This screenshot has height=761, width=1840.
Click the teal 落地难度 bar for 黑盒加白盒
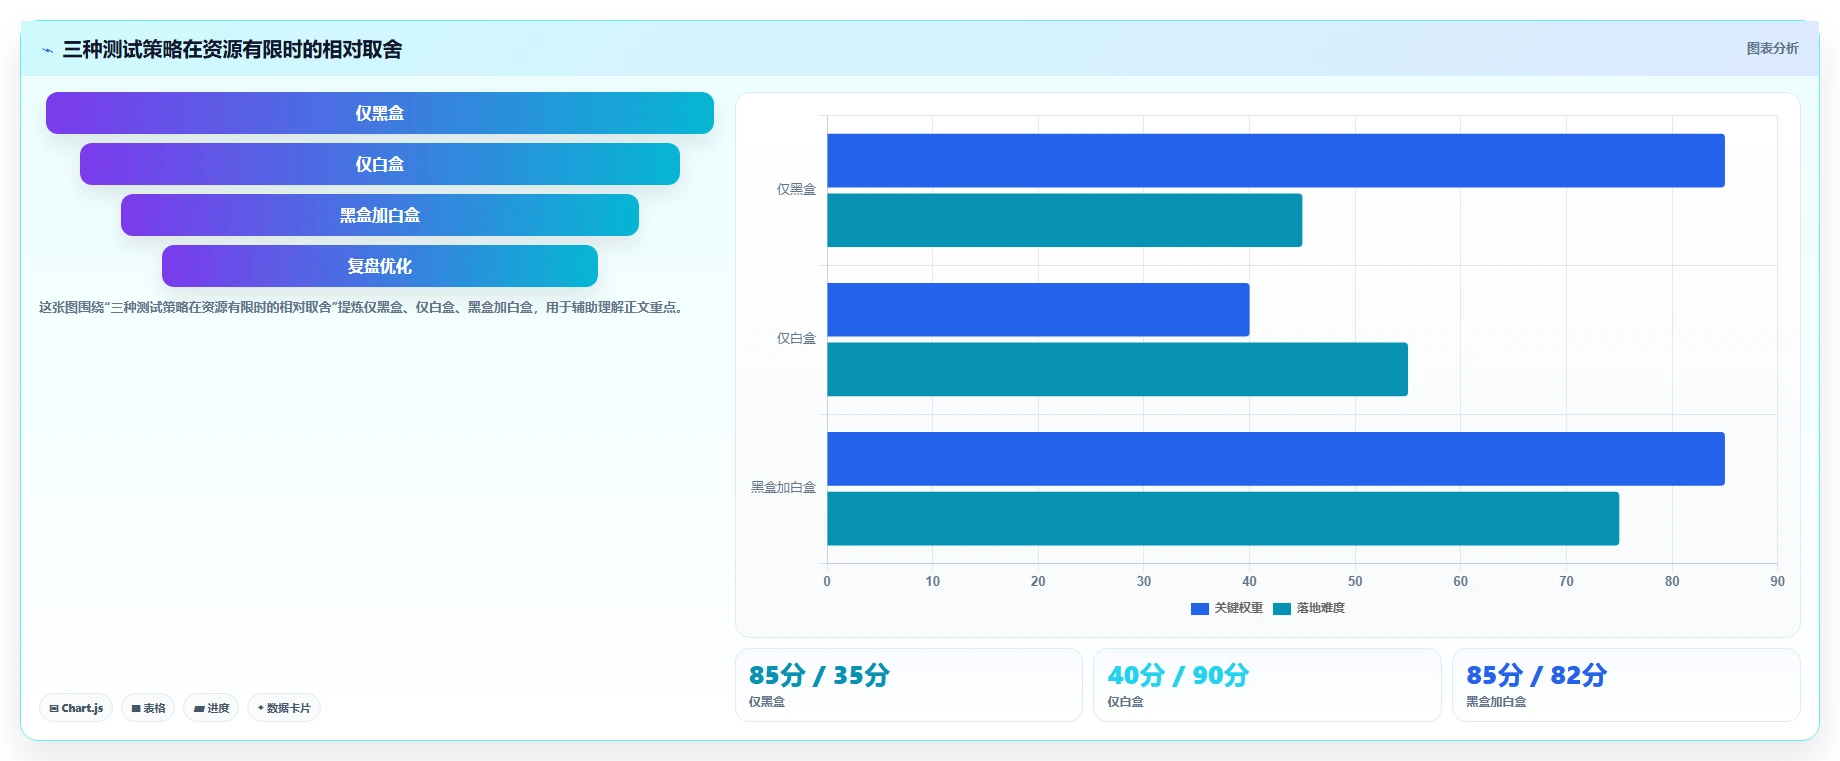(1223, 518)
